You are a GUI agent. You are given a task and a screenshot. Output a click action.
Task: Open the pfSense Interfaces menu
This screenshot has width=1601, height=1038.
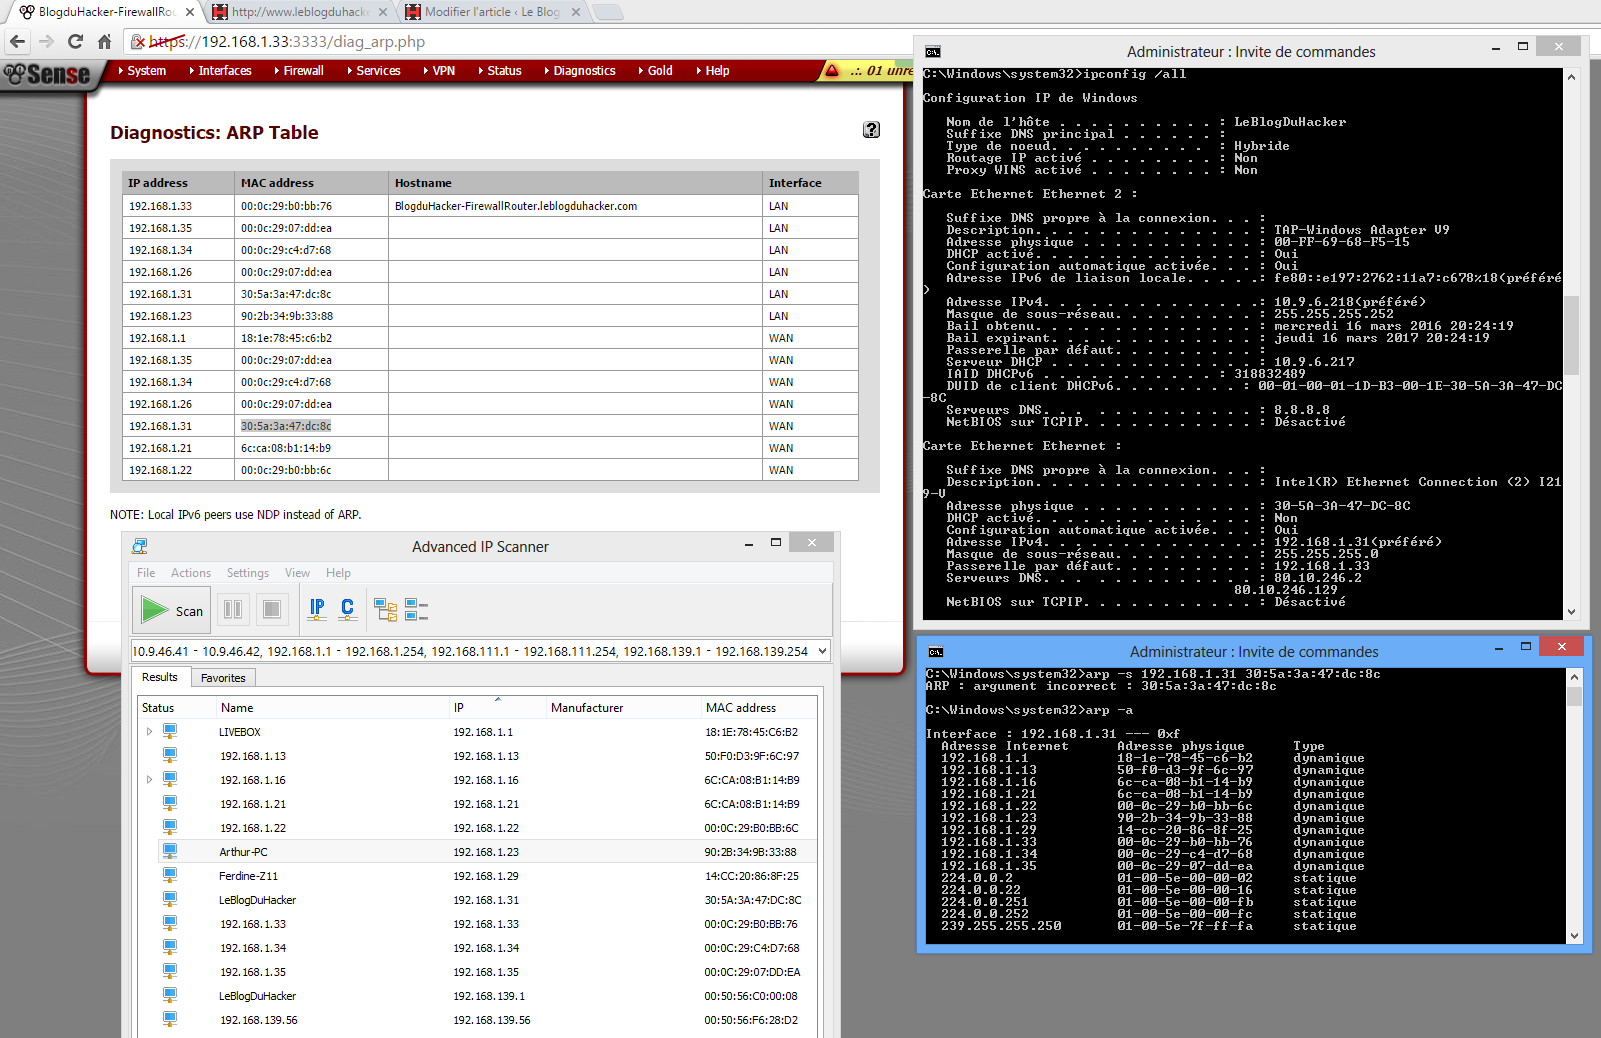click(220, 70)
